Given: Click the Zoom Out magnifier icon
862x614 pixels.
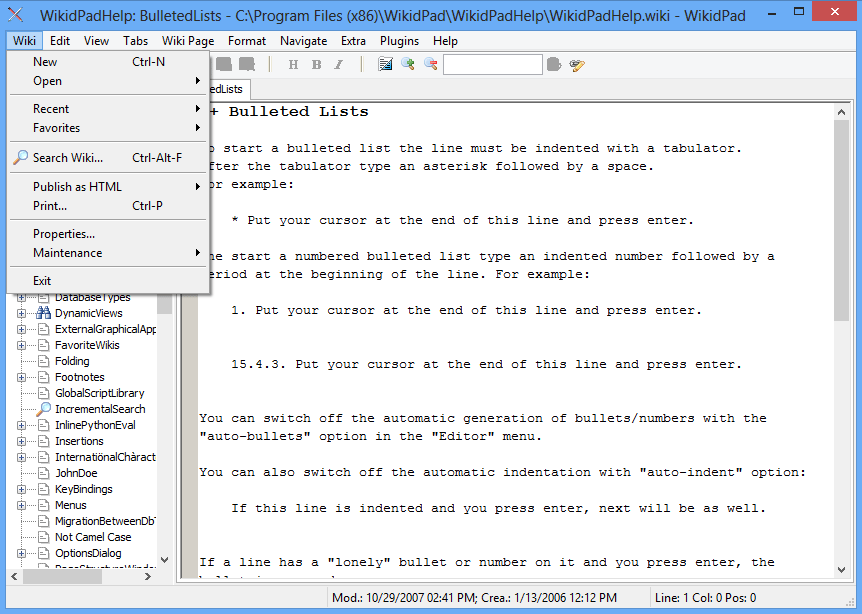Looking at the screenshot, I should point(430,64).
